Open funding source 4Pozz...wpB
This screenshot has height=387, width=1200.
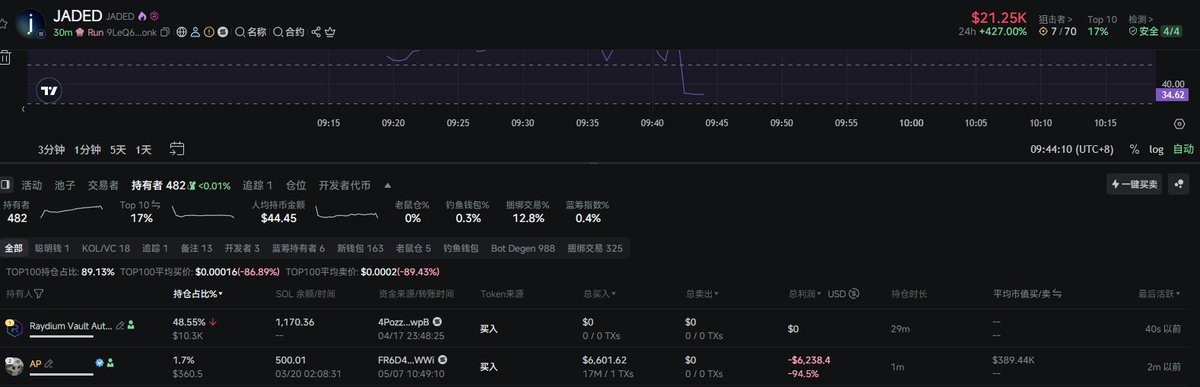pyautogui.click(x=404, y=322)
